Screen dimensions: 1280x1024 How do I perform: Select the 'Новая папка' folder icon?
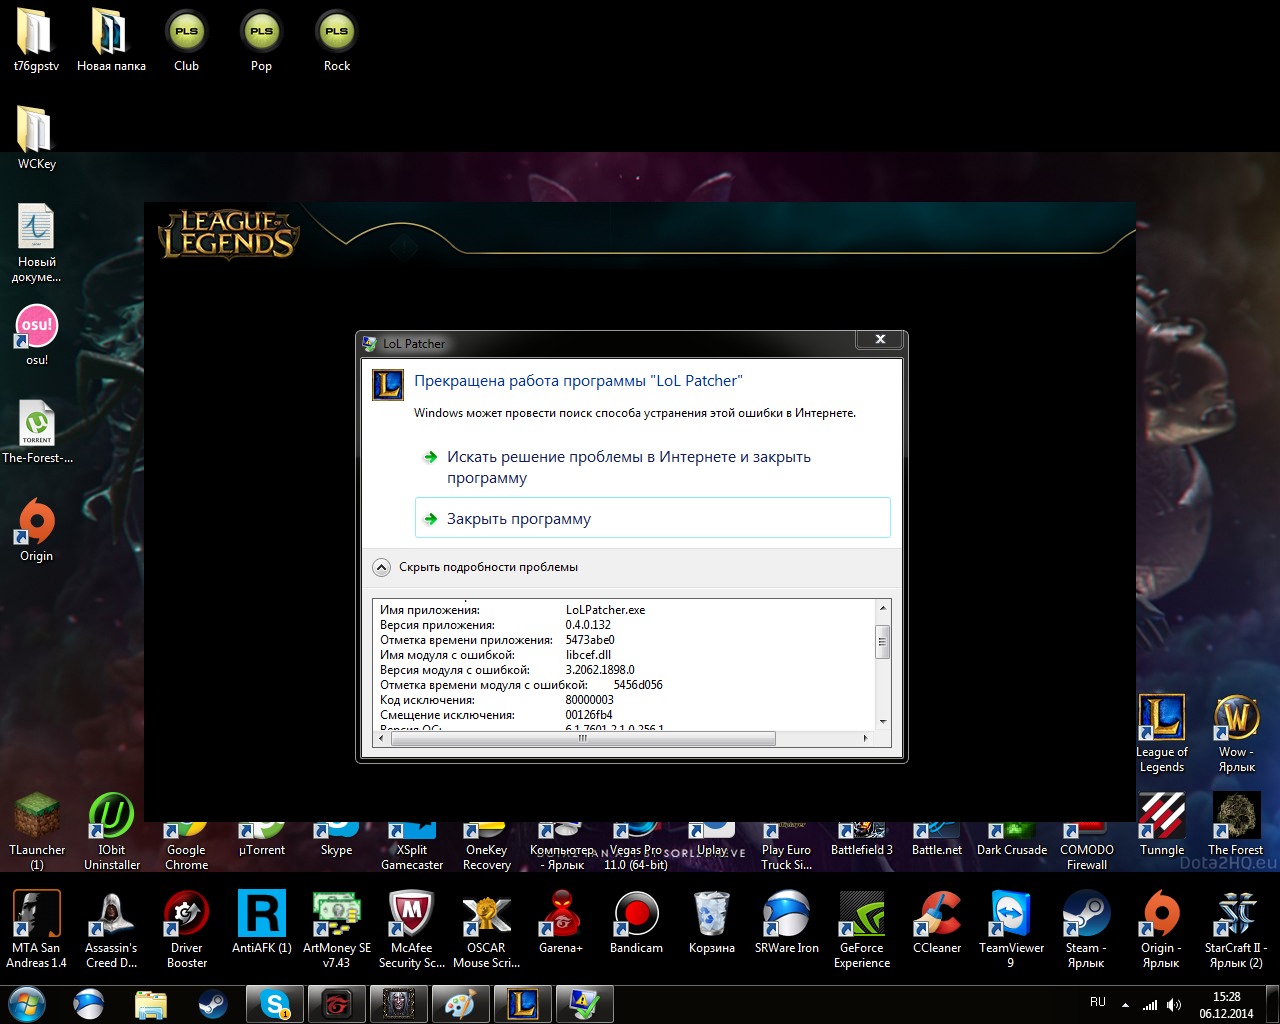[111, 41]
